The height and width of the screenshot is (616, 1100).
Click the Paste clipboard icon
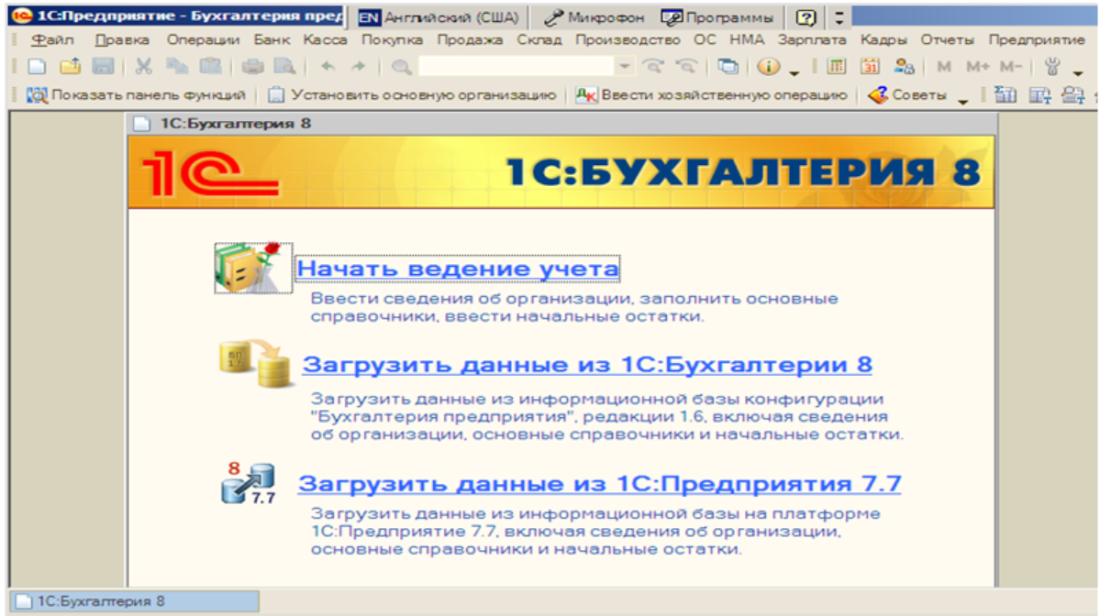tap(210, 67)
